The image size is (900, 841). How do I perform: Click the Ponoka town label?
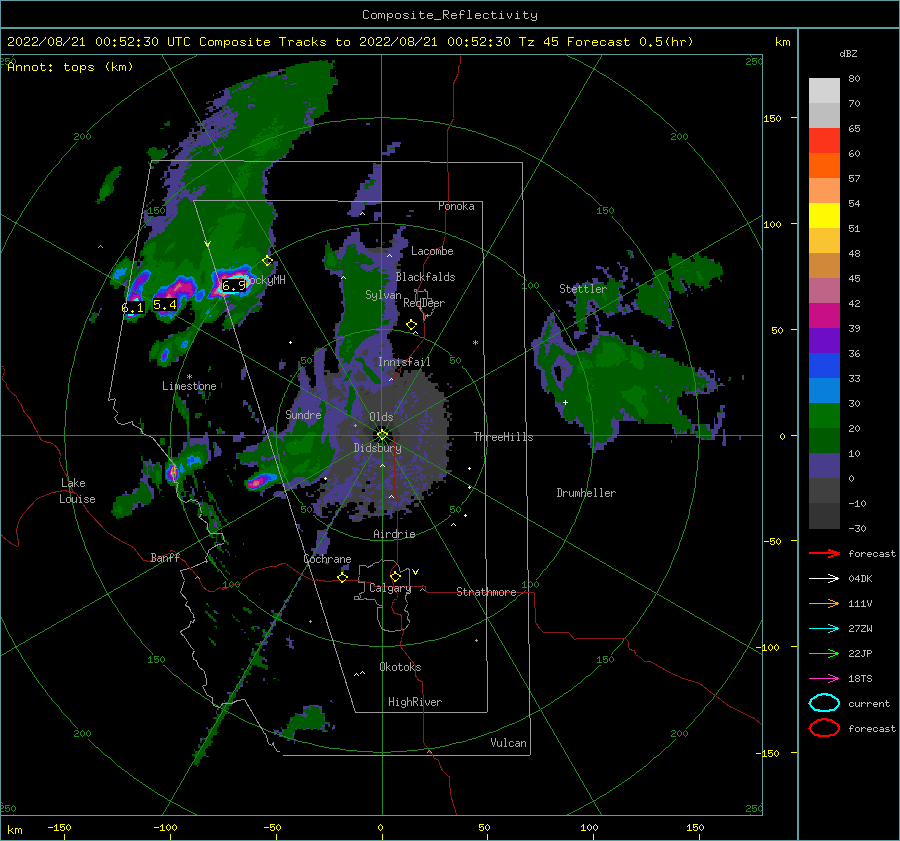[x=456, y=206]
